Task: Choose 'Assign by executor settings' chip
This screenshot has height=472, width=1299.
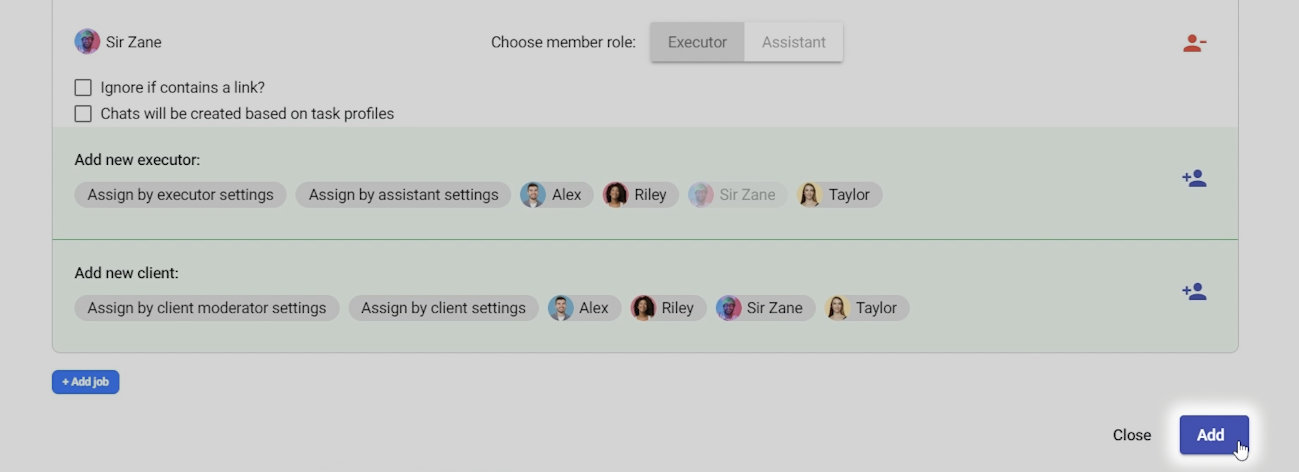Action: coord(180,195)
